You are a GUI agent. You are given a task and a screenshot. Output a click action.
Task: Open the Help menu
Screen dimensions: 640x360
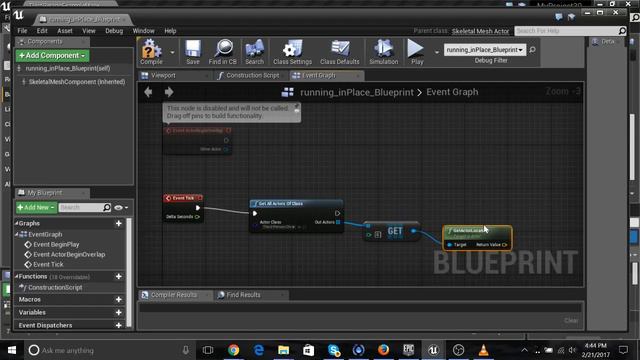(170, 31)
